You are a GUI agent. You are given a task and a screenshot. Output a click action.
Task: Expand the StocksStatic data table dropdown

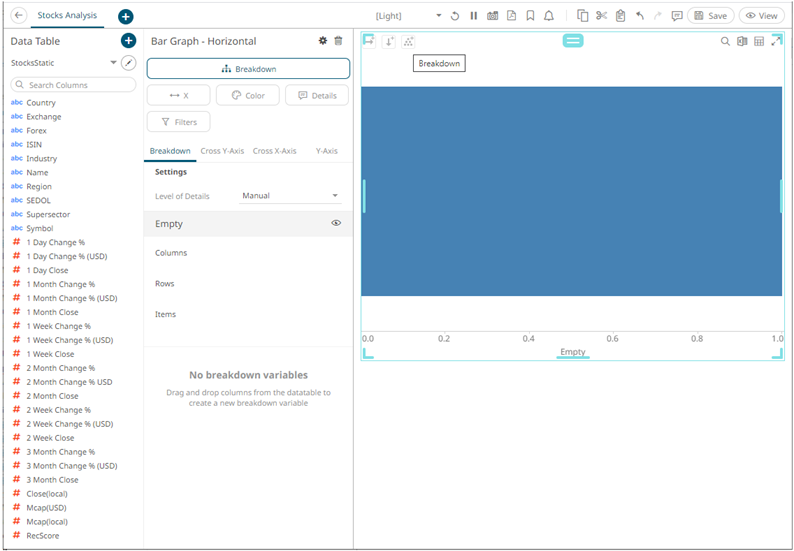[x=113, y=63]
